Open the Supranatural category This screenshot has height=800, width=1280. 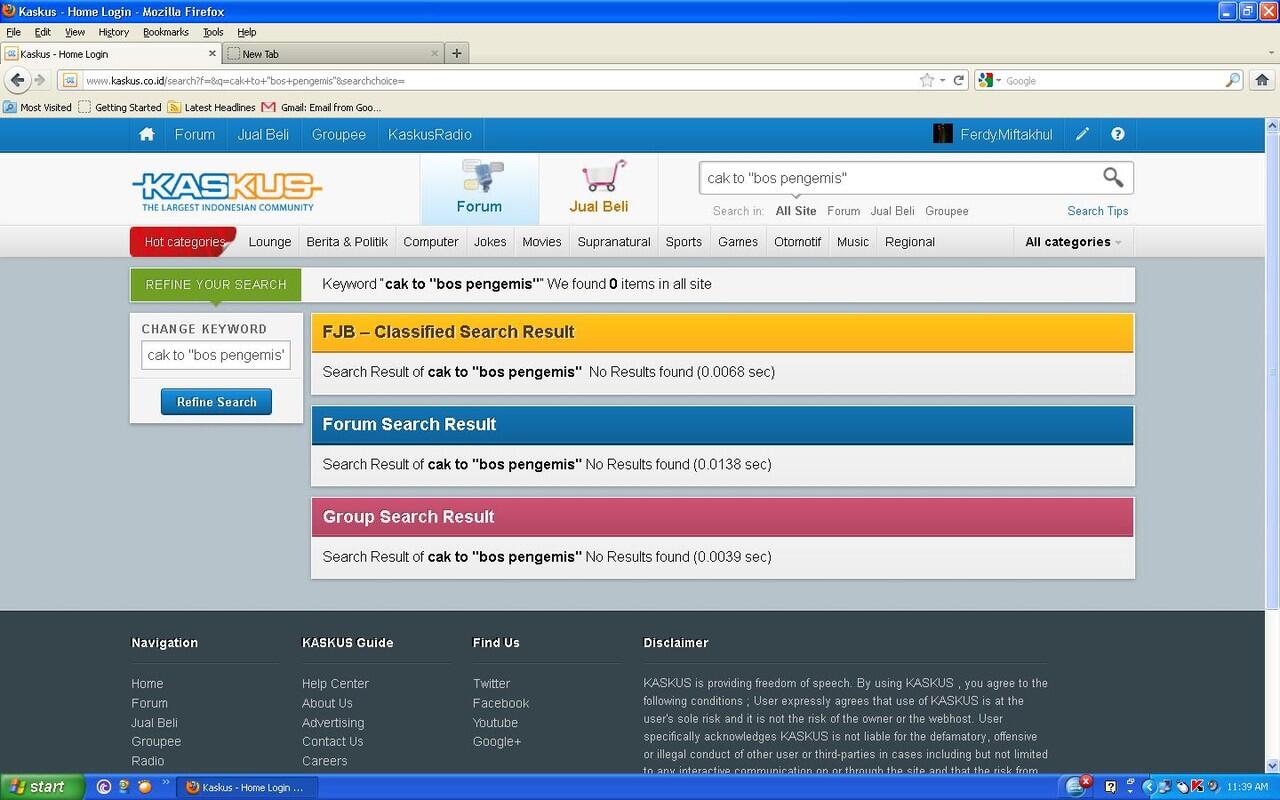point(614,242)
